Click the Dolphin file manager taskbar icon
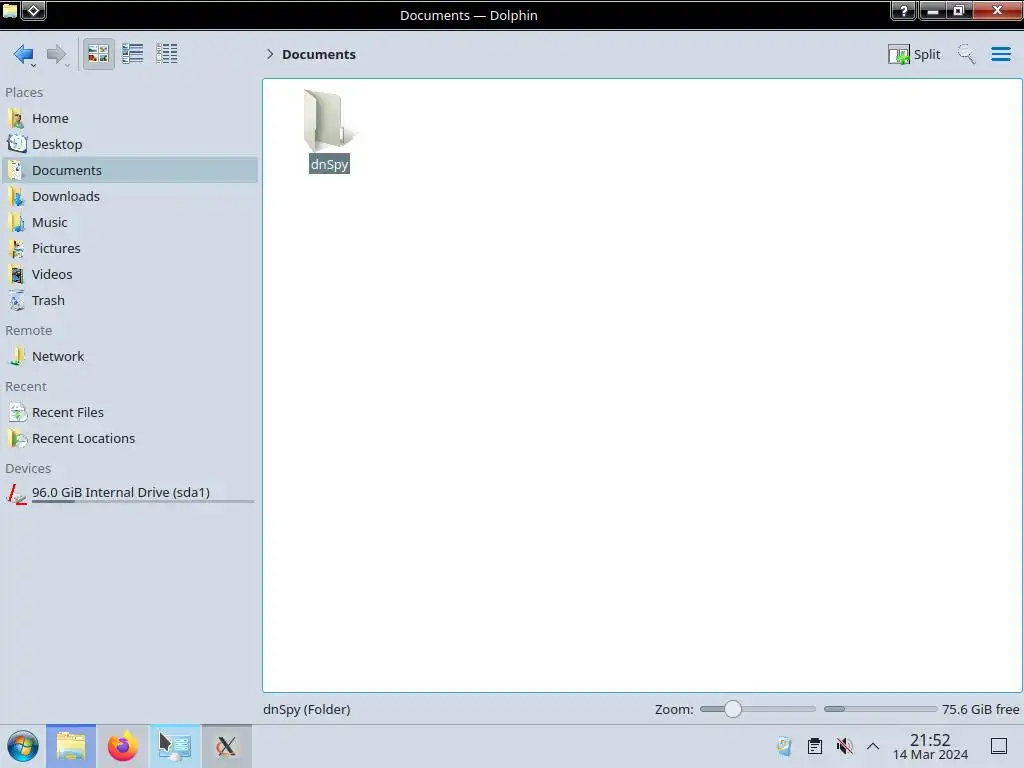The height and width of the screenshot is (768, 1024). [71, 746]
